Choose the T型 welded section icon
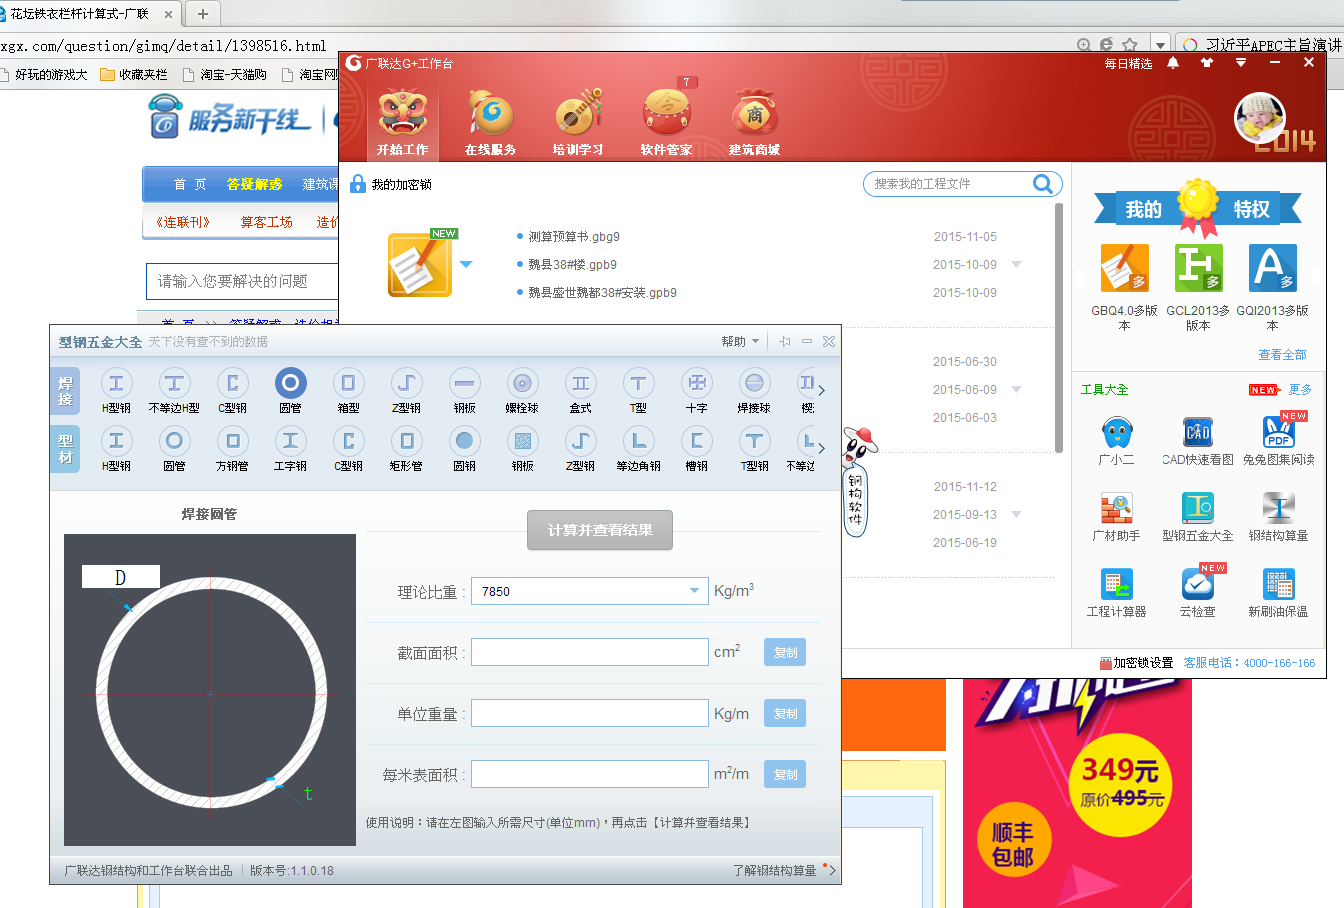The height and width of the screenshot is (908, 1344). pos(638,383)
